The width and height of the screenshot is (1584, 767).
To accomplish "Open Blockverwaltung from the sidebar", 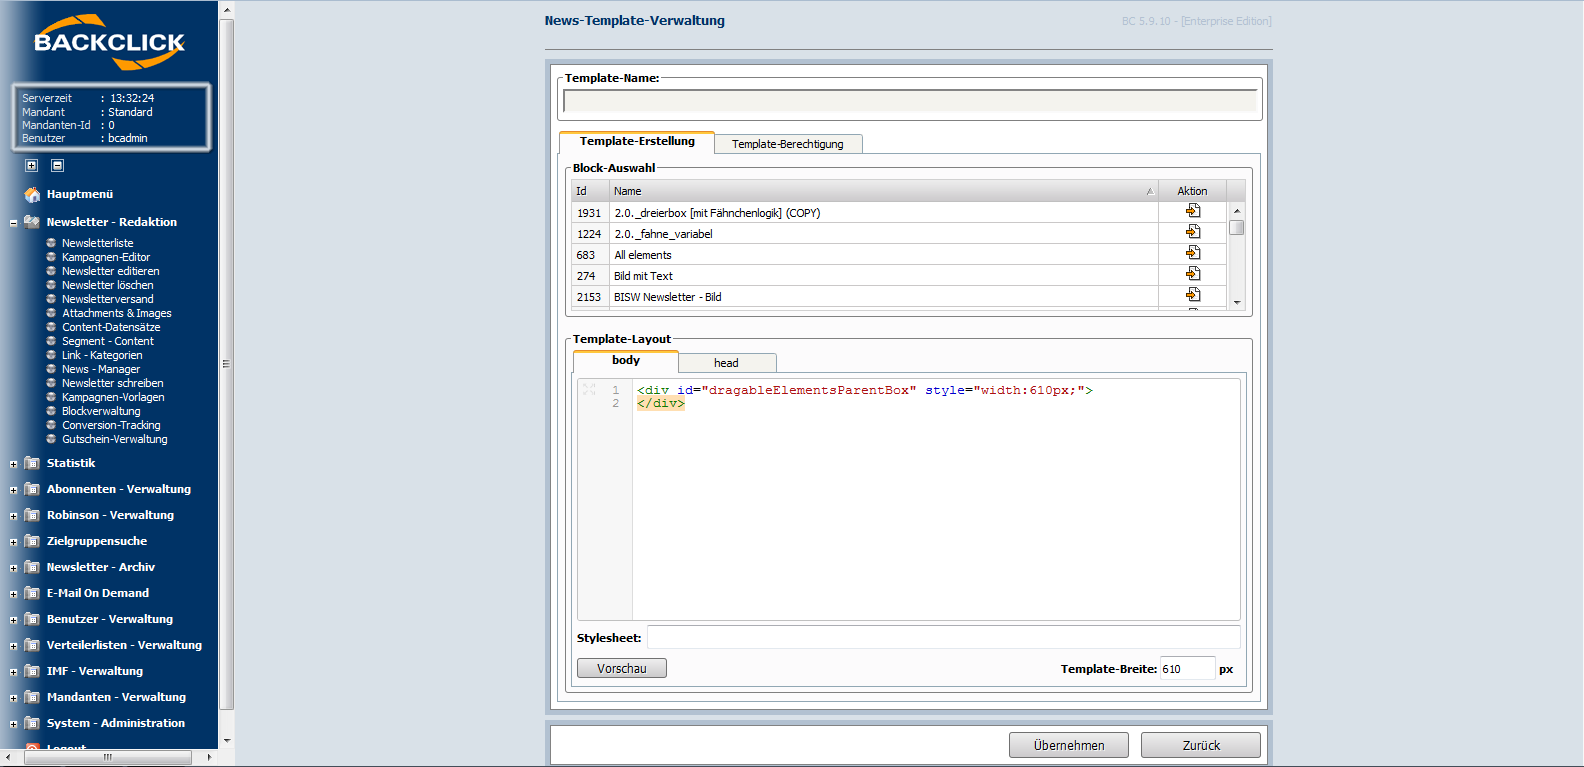I will [x=101, y=411].
